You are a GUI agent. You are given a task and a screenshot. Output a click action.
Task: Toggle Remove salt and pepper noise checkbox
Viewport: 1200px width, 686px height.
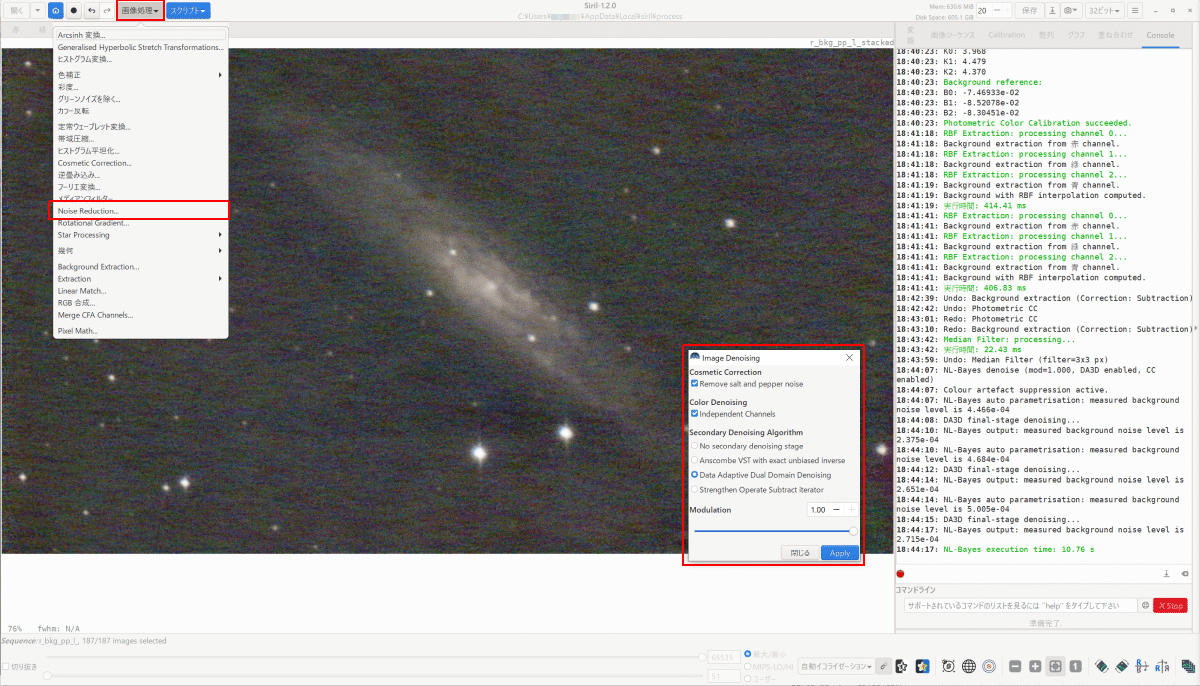tap(695, 383)
